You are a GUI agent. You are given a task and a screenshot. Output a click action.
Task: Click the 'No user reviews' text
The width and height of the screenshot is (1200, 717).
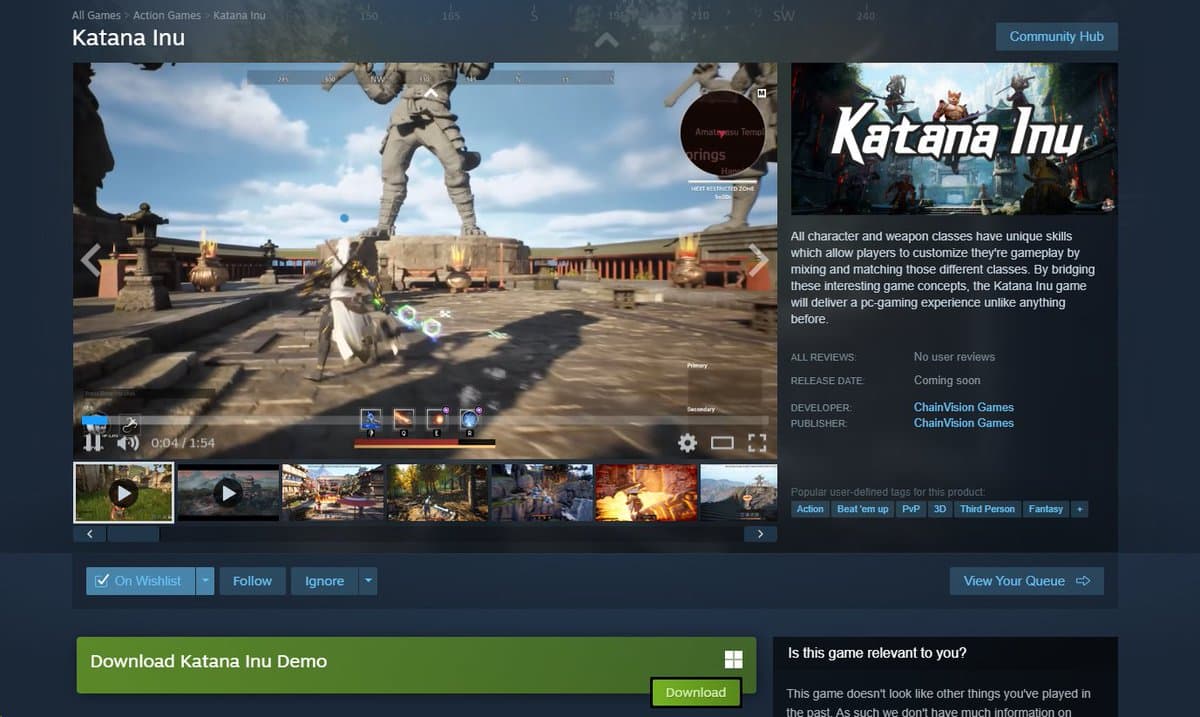point(954,357)
